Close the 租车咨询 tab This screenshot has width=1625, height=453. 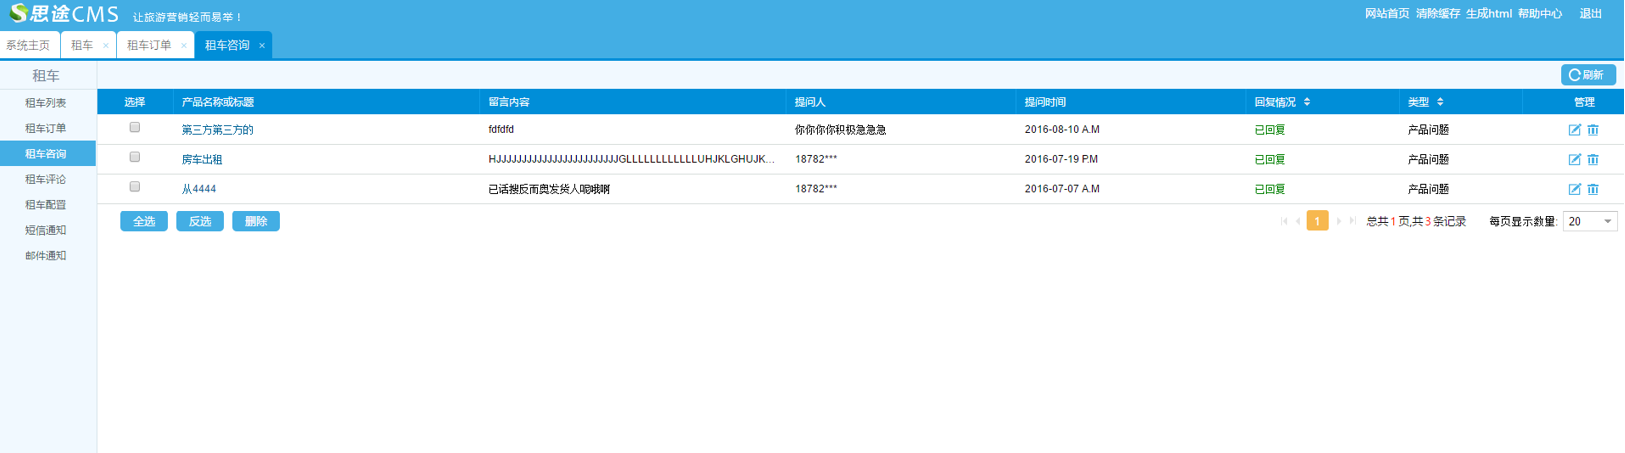pyautogui.click(x=262, y=46)
